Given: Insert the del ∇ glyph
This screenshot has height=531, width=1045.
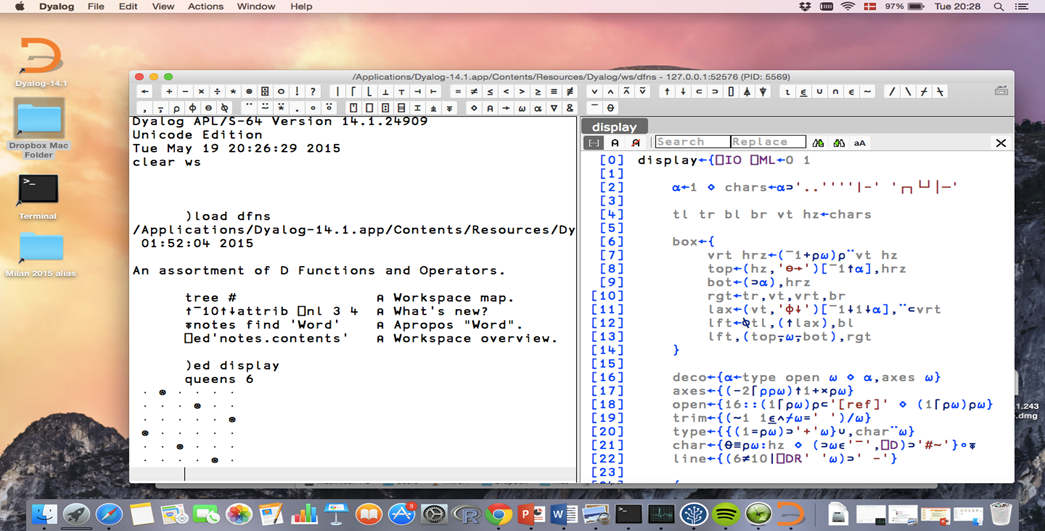Looking at the screenshot, I should [x=554, y=108].
